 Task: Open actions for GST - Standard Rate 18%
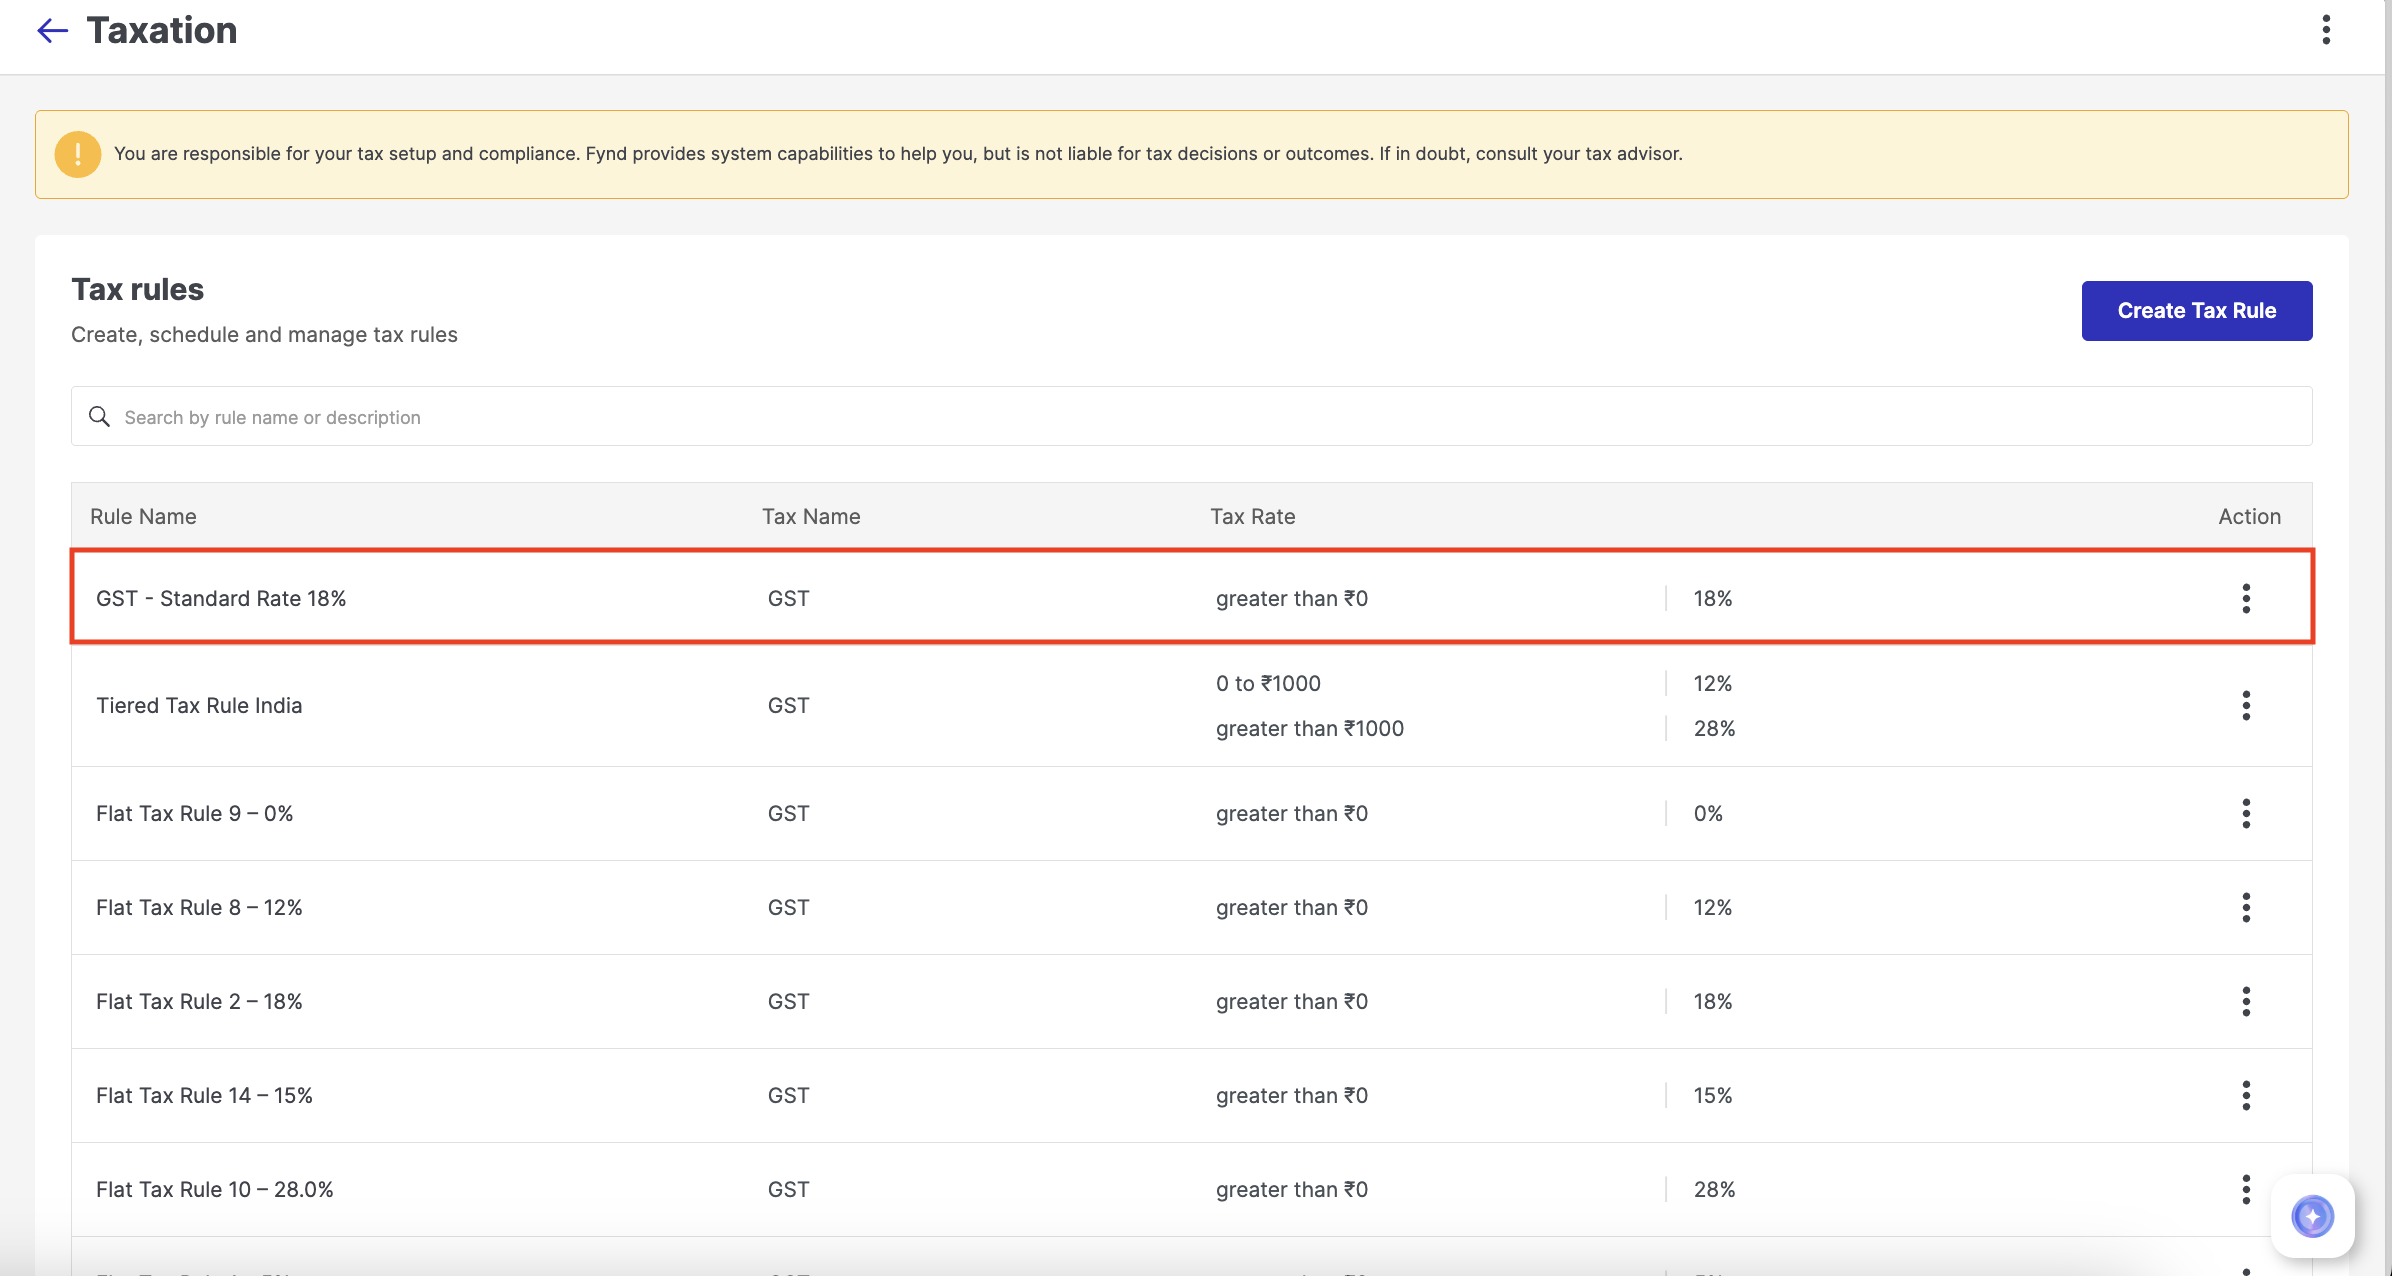(2246, 598)
